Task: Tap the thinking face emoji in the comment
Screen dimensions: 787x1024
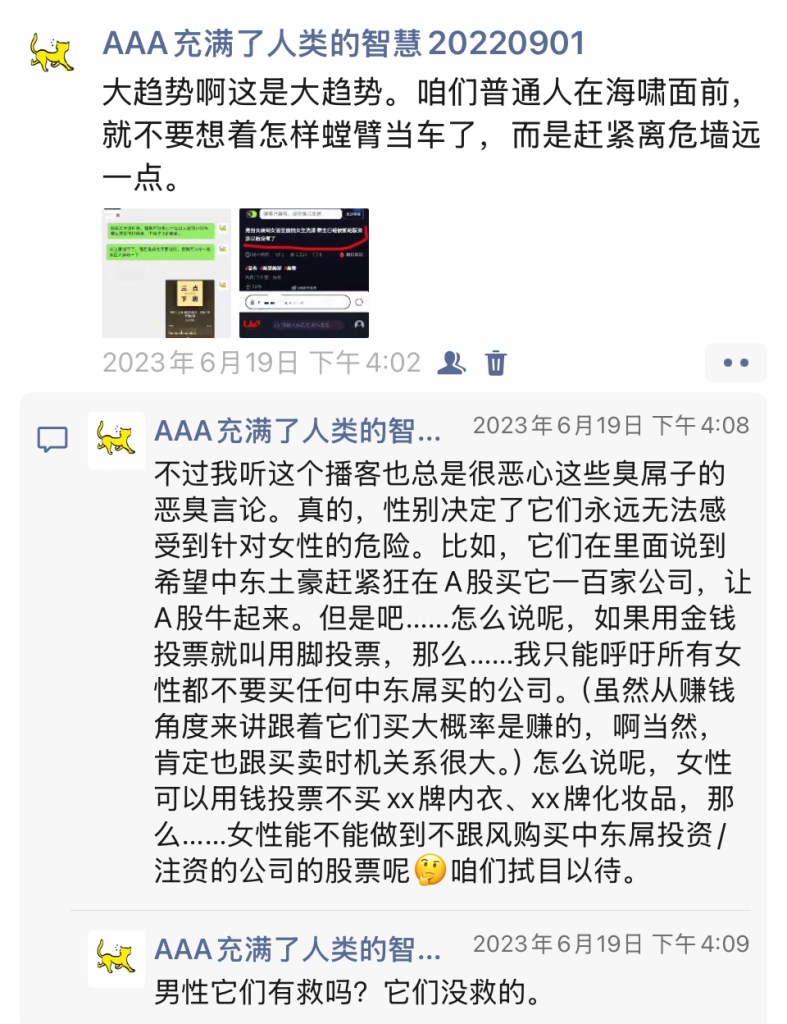Action: coord(430,871)
